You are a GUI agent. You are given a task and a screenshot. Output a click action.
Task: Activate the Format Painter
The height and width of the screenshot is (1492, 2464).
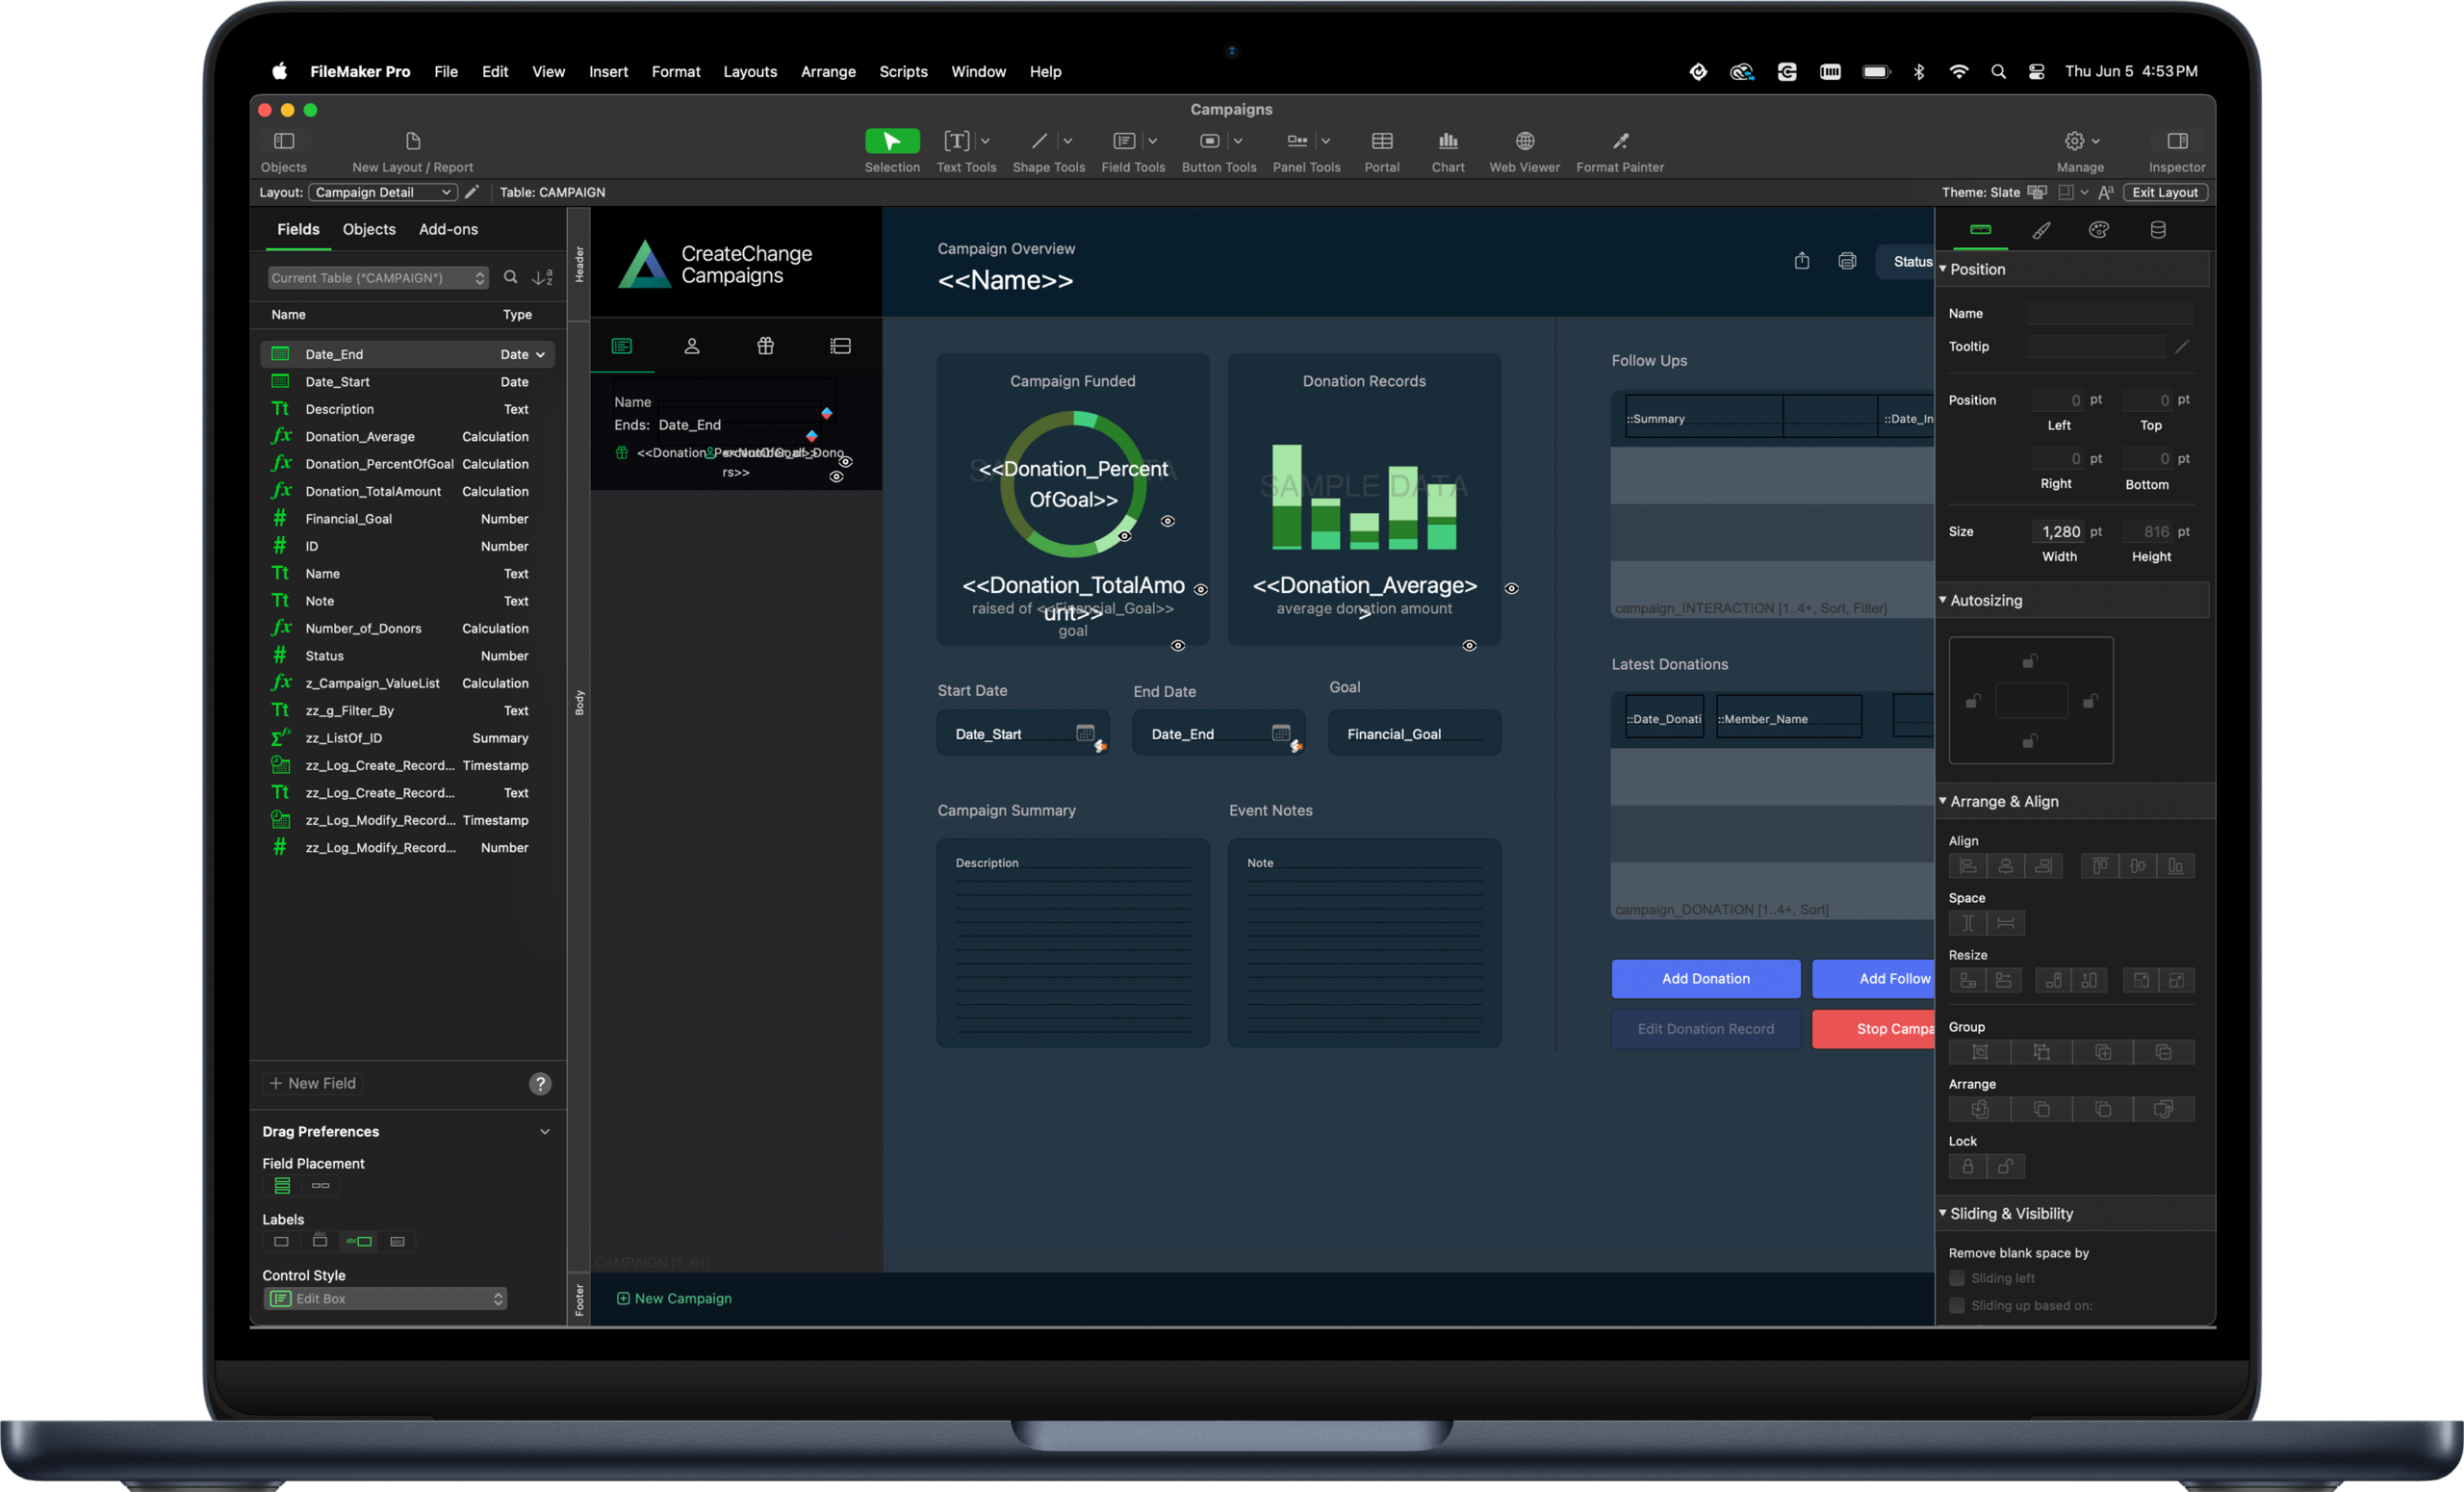1620,141
